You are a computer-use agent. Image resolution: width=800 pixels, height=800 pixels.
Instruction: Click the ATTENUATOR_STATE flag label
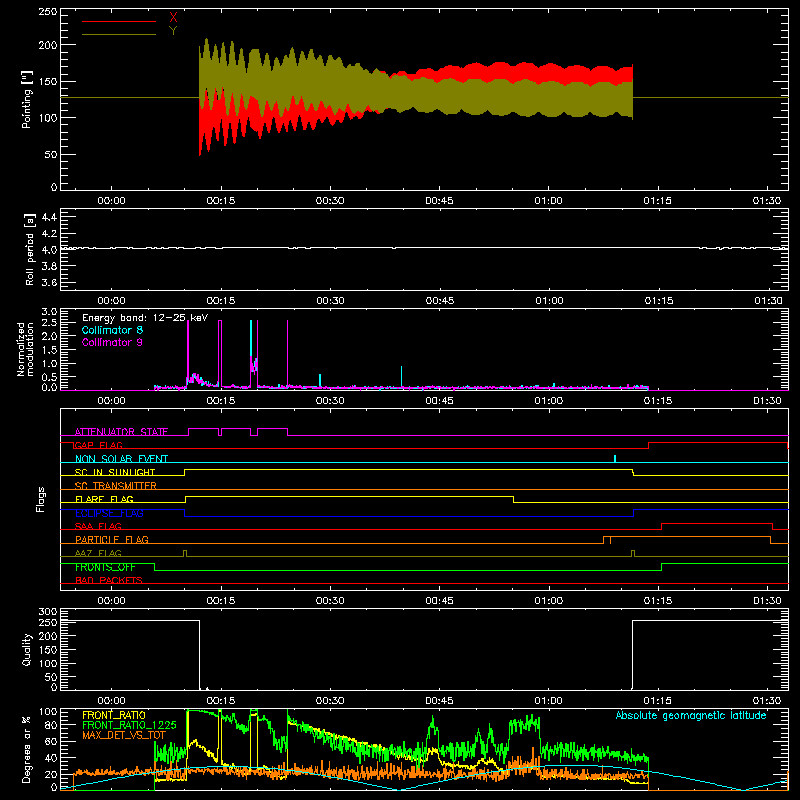121,432
